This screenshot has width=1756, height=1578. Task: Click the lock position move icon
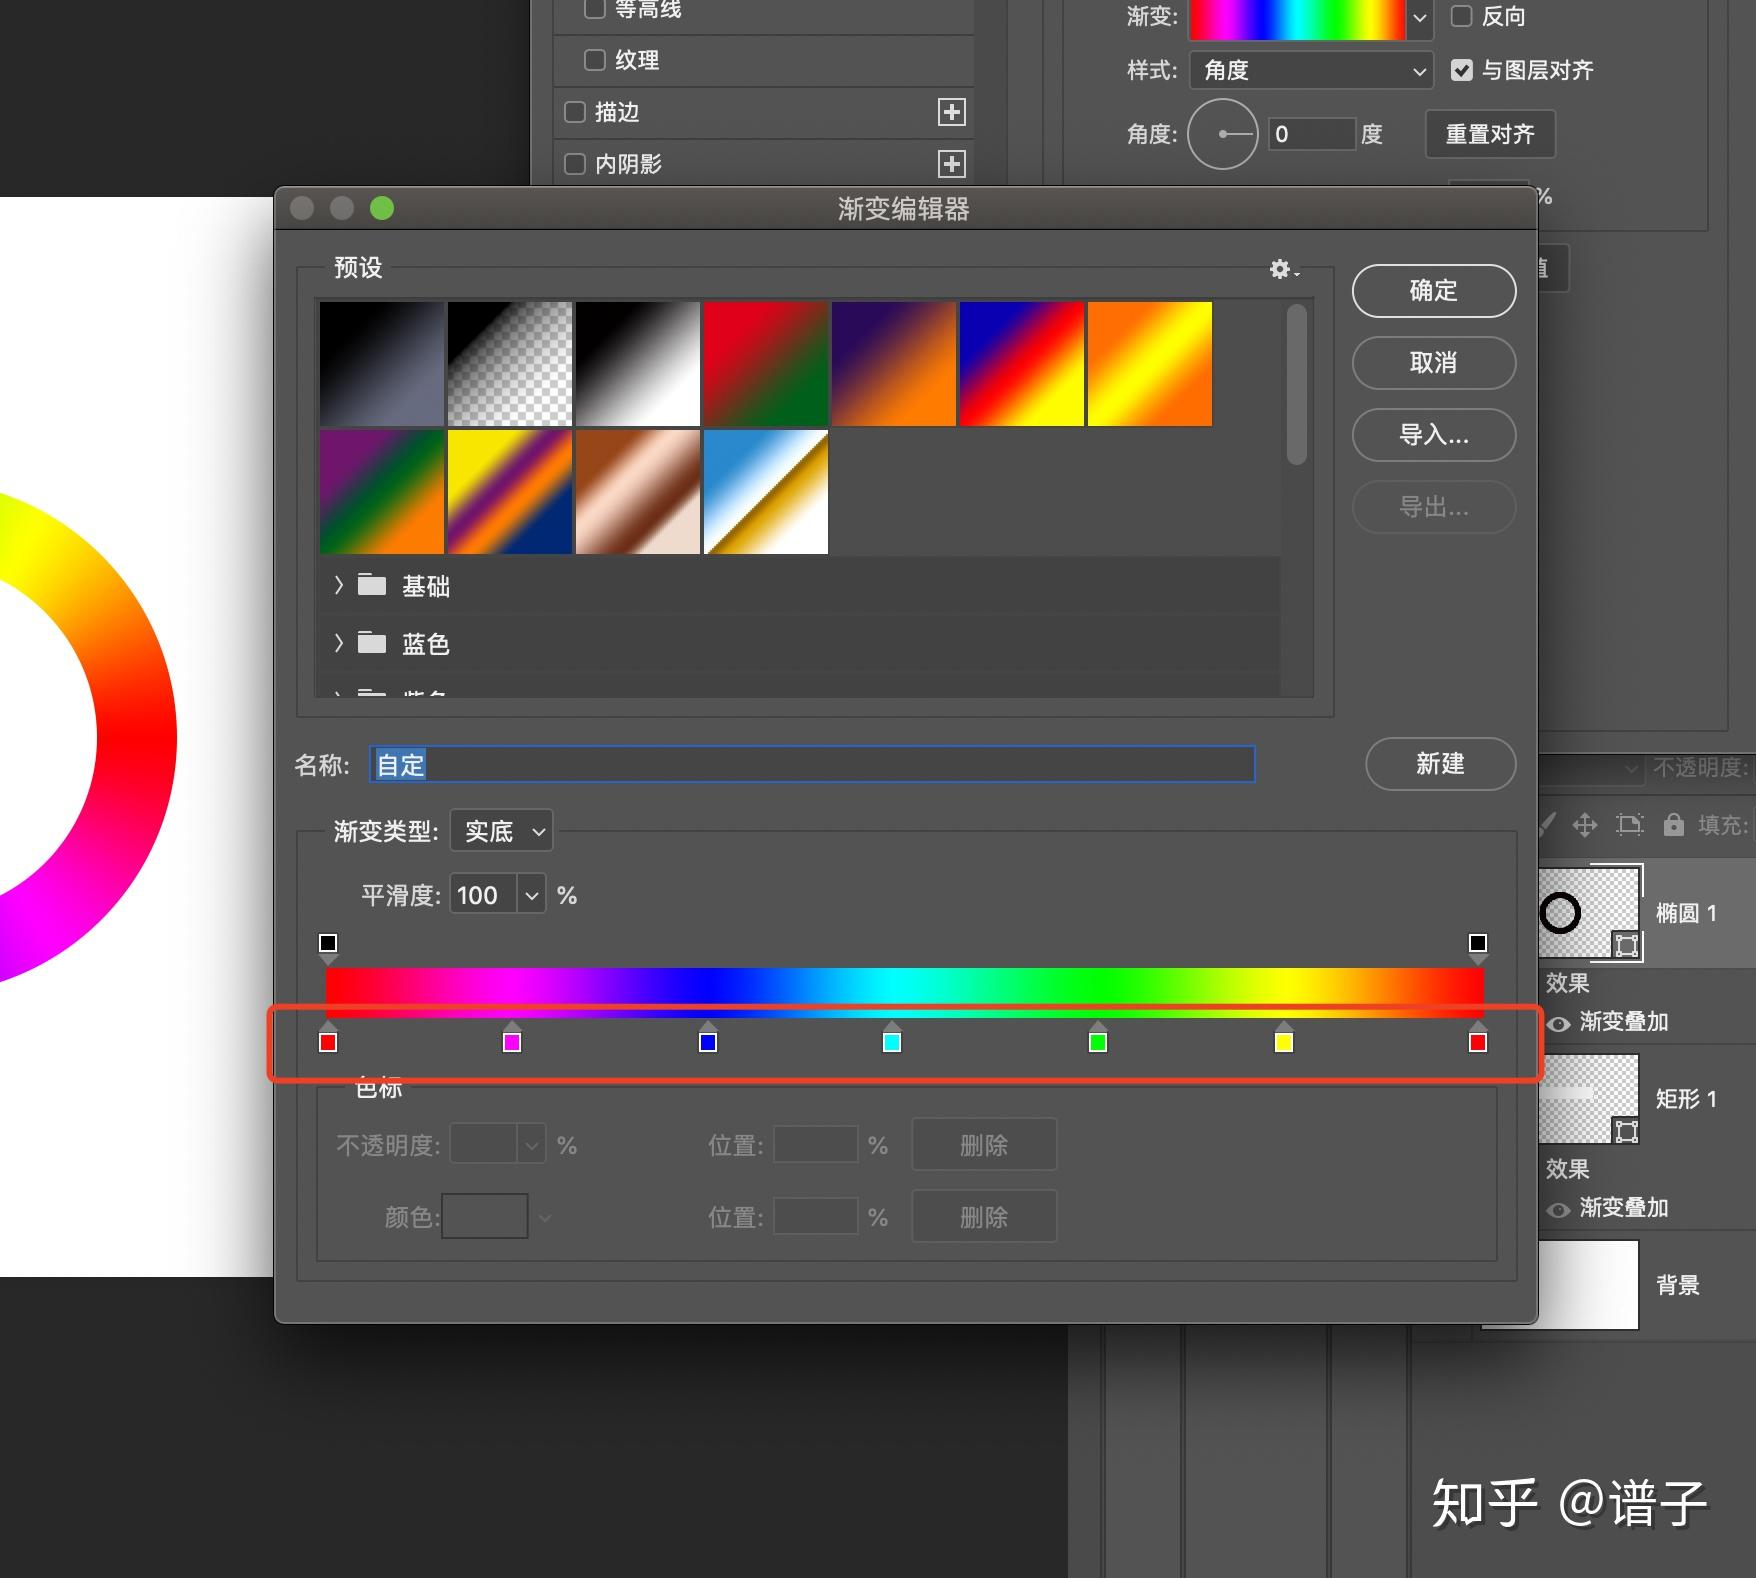[x=1584, y=824]
